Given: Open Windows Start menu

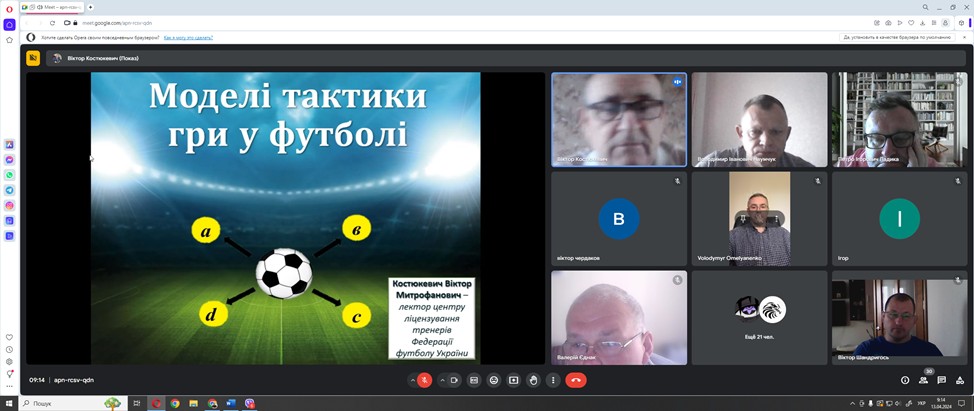Looking at the screenshot, I should [9, 404].
